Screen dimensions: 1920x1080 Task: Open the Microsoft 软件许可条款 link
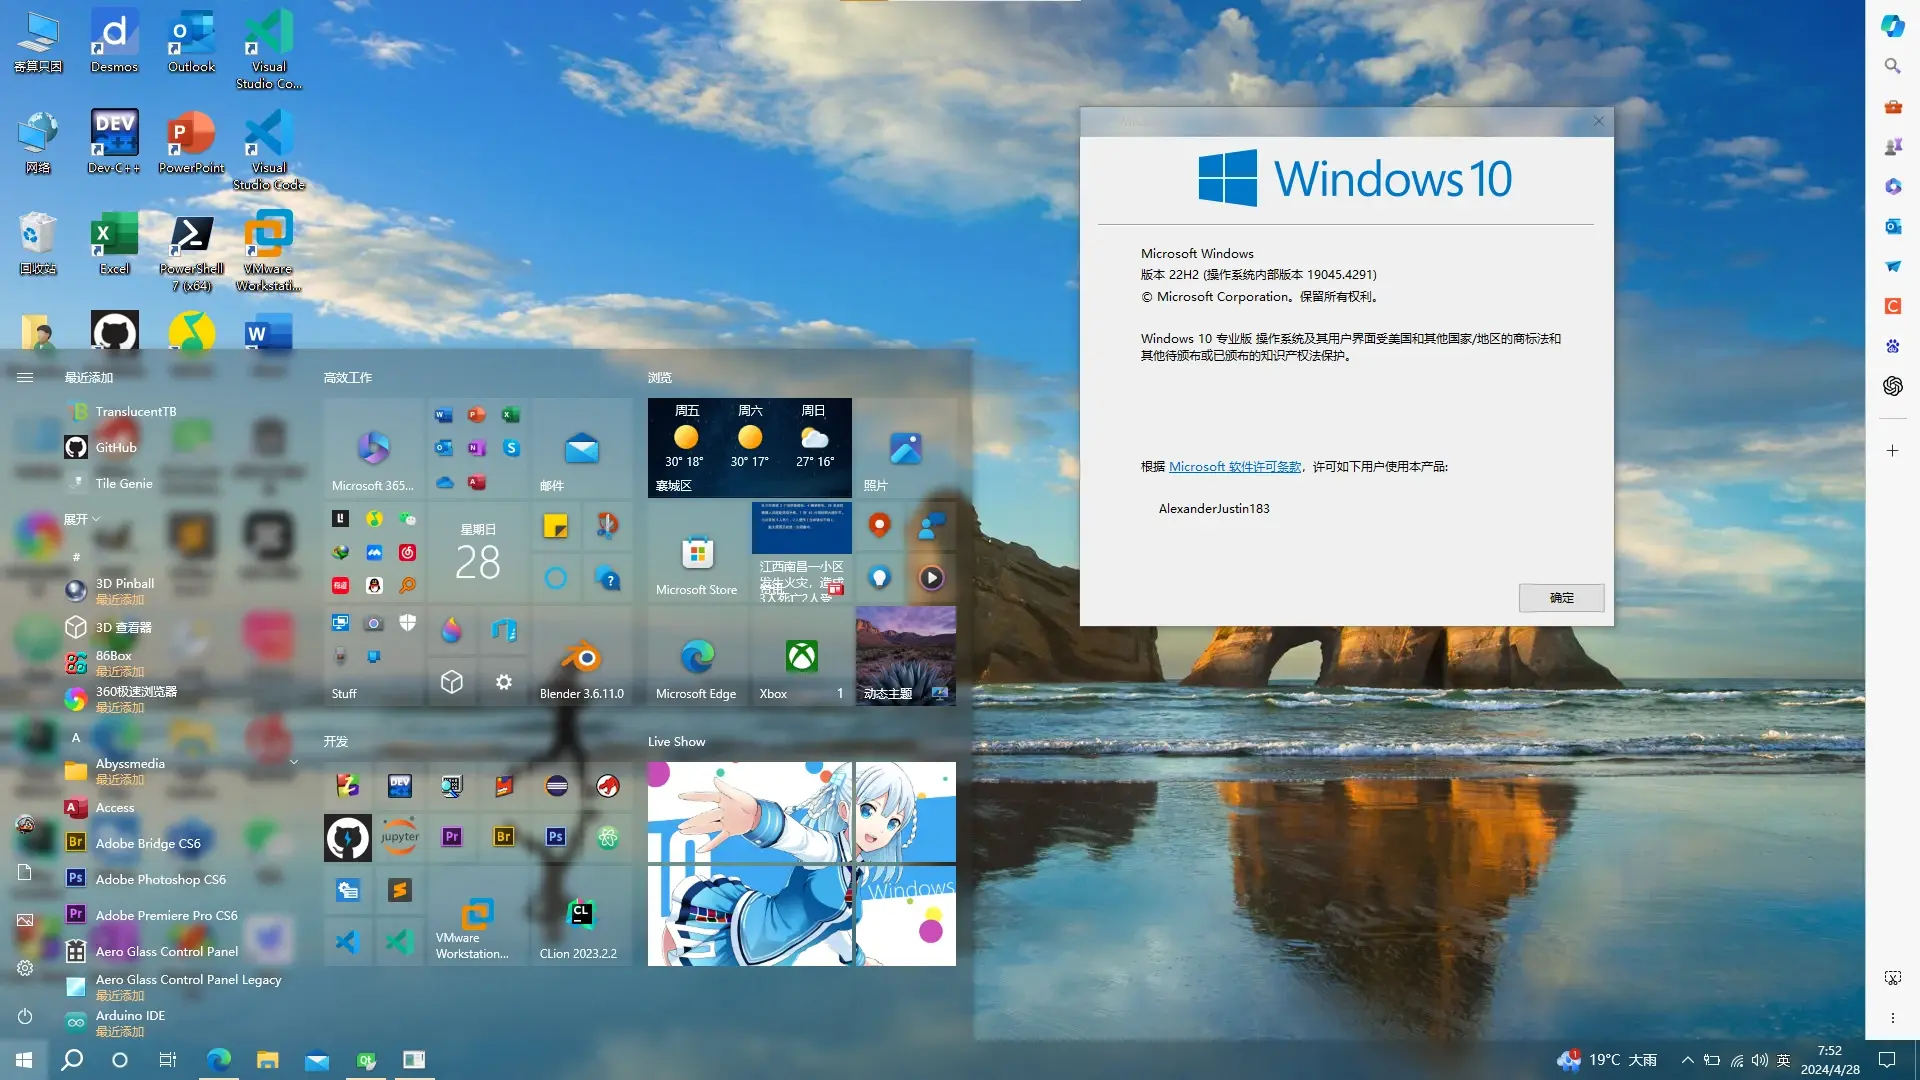1235,467
